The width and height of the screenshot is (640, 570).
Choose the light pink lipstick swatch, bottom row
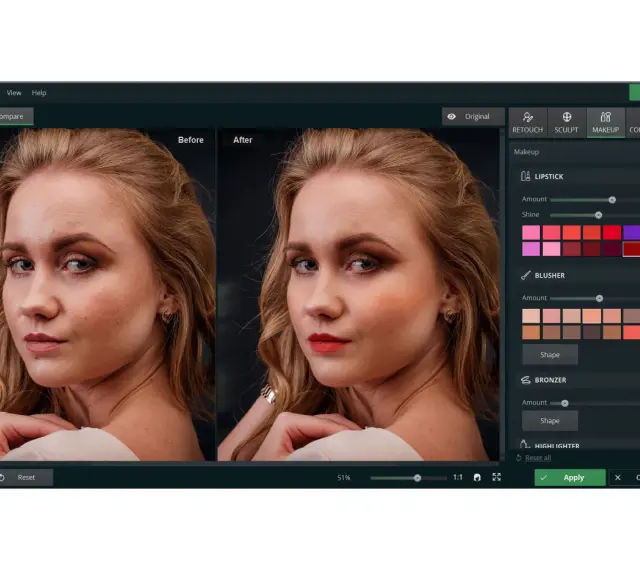click(551, 249)
